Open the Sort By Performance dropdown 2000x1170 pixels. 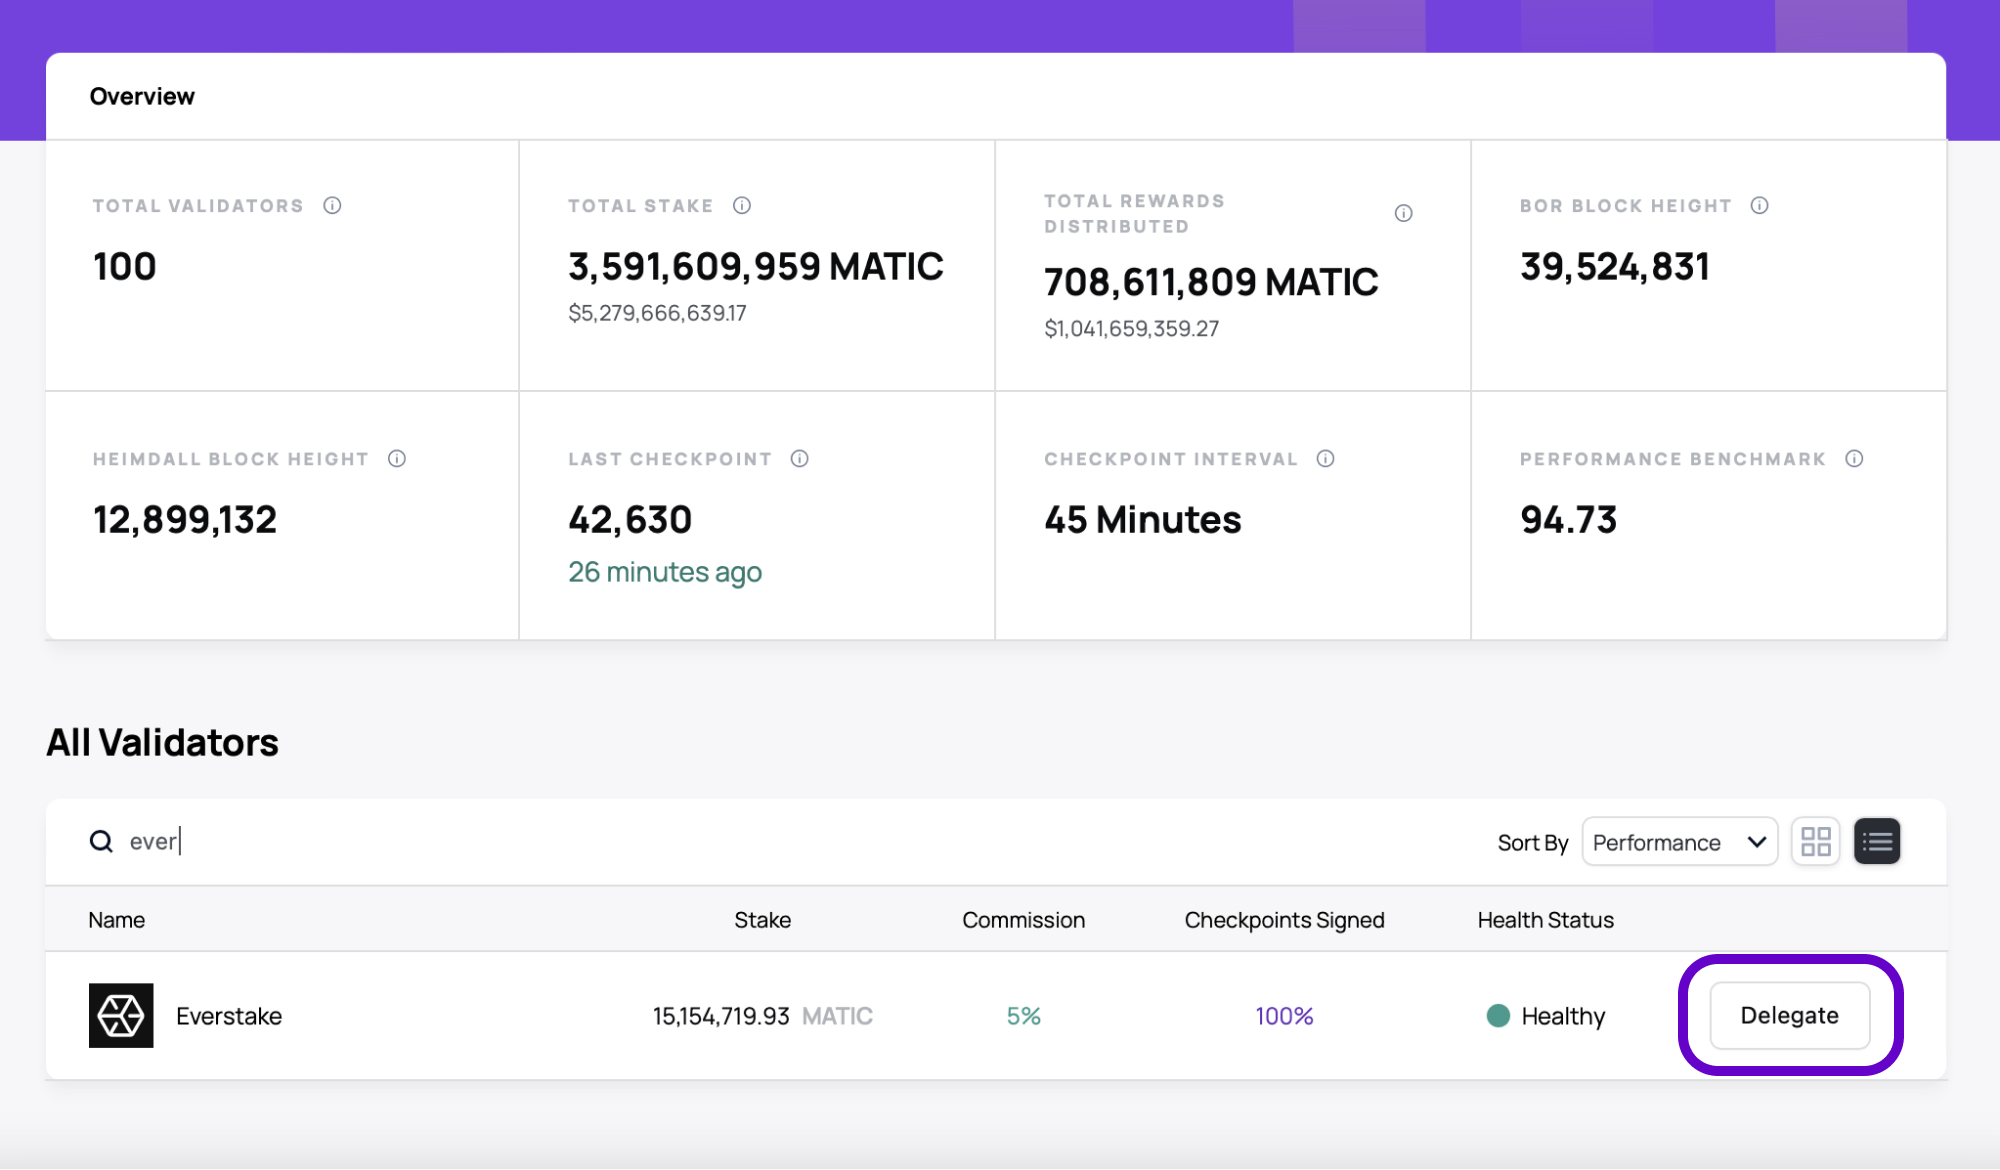tap(1680, 842)
